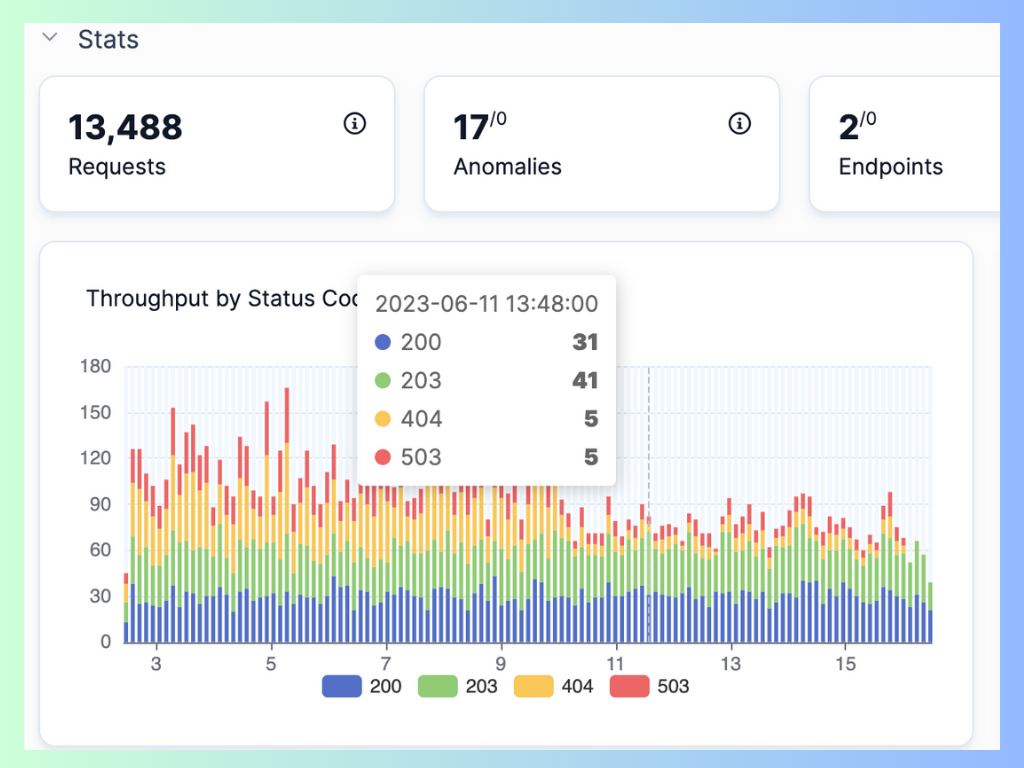Toggle the 203 series visibility in the legend
The width and height of the screenshot is (1024, 768).
(436, 686)
